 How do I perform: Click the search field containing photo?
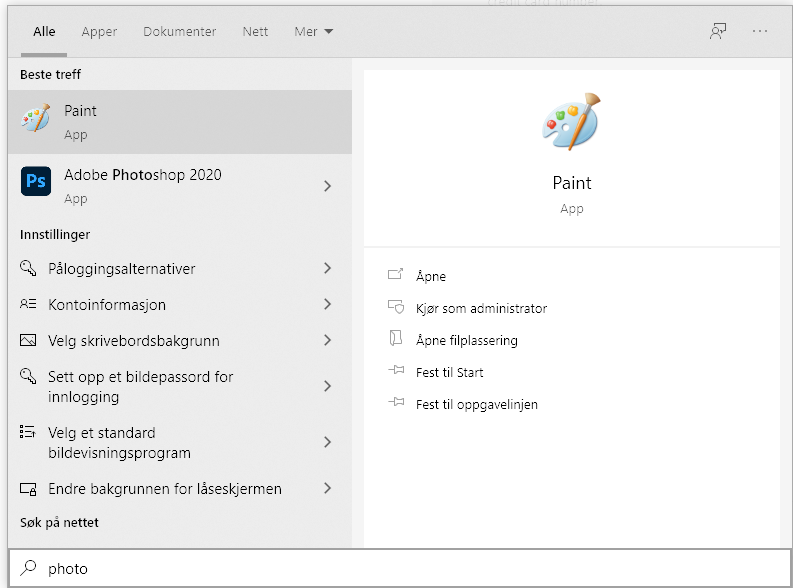coord(400,568)
